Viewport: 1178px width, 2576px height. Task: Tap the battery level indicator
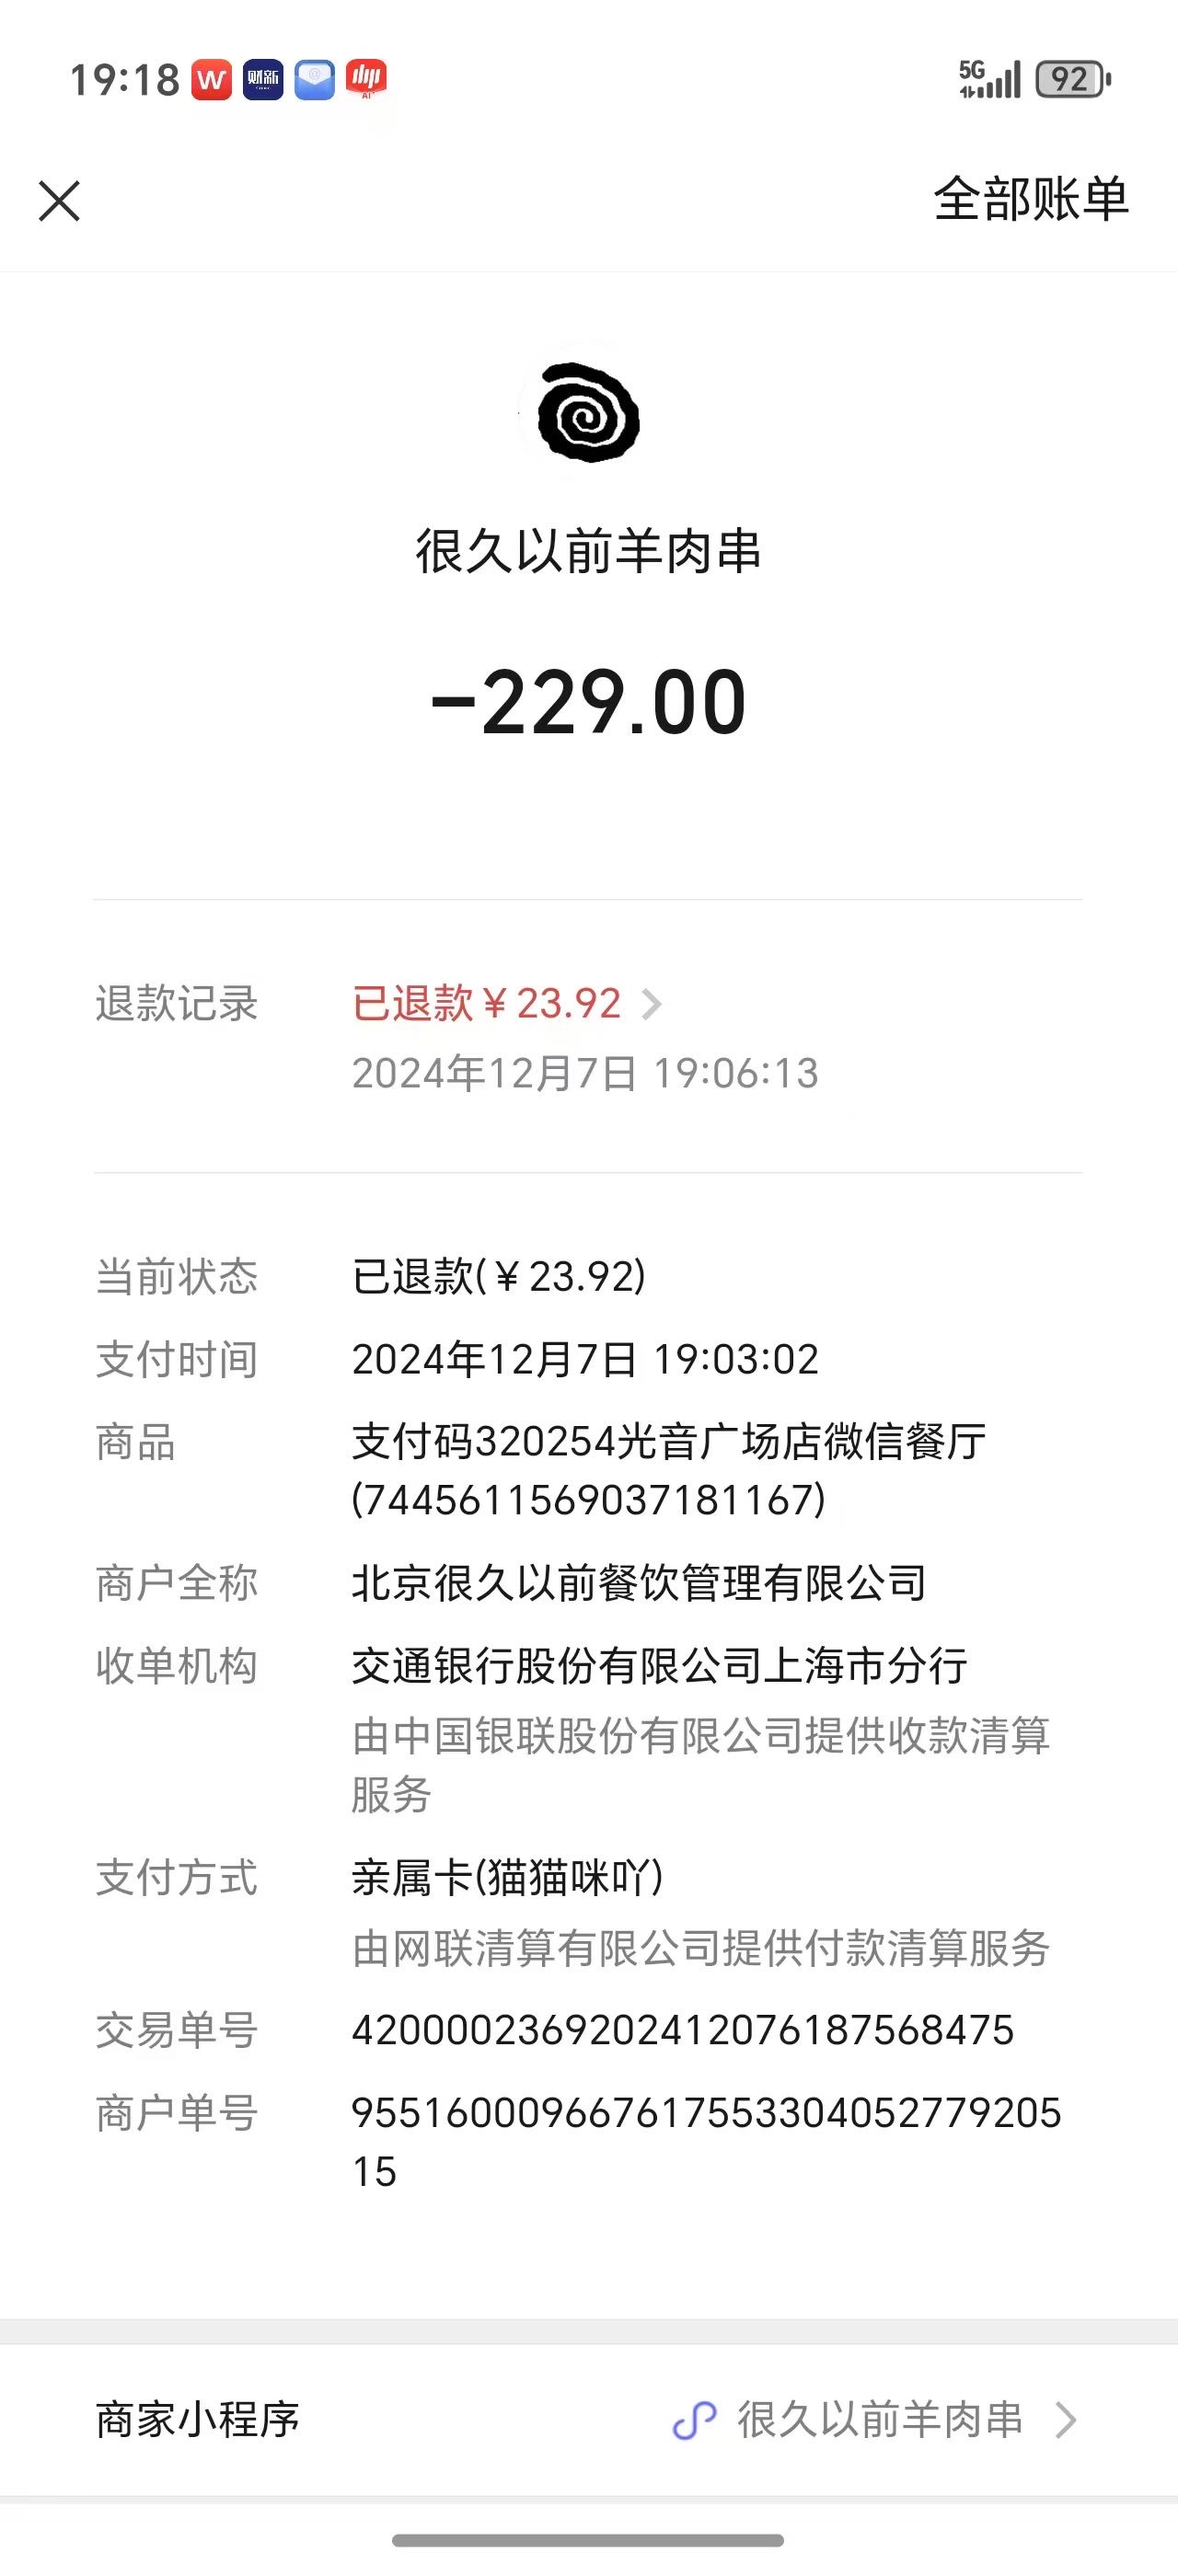point(1073,79)
